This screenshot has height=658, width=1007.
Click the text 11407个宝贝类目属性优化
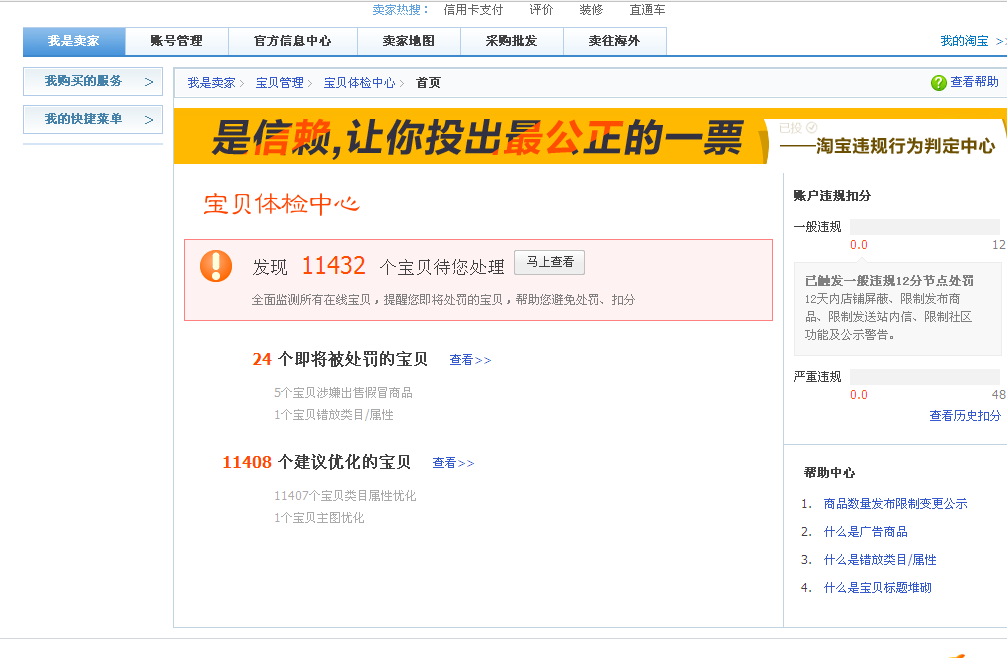345,496
